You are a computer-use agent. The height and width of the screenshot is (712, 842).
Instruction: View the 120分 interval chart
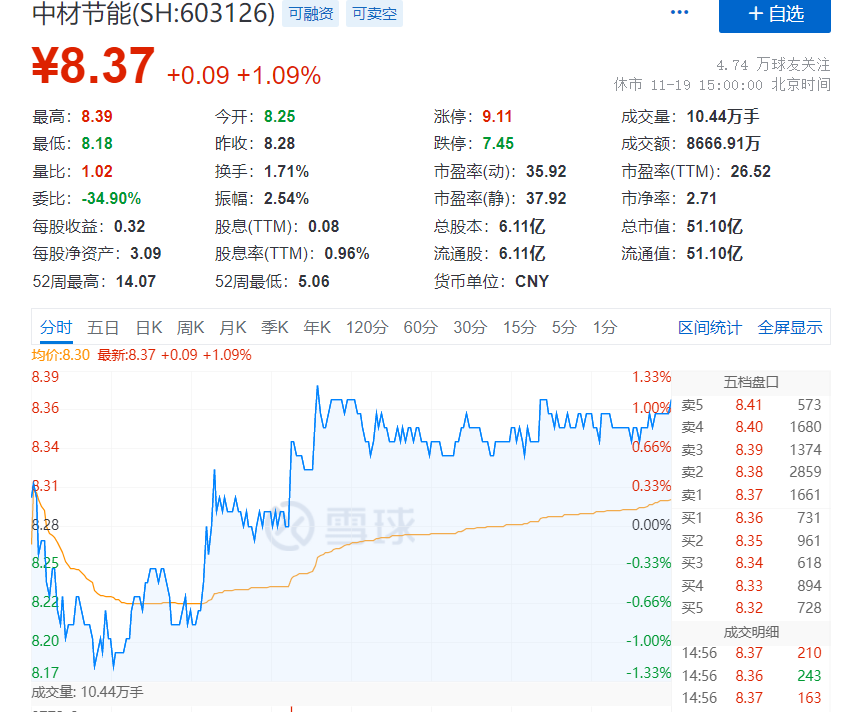click(366, 327)
